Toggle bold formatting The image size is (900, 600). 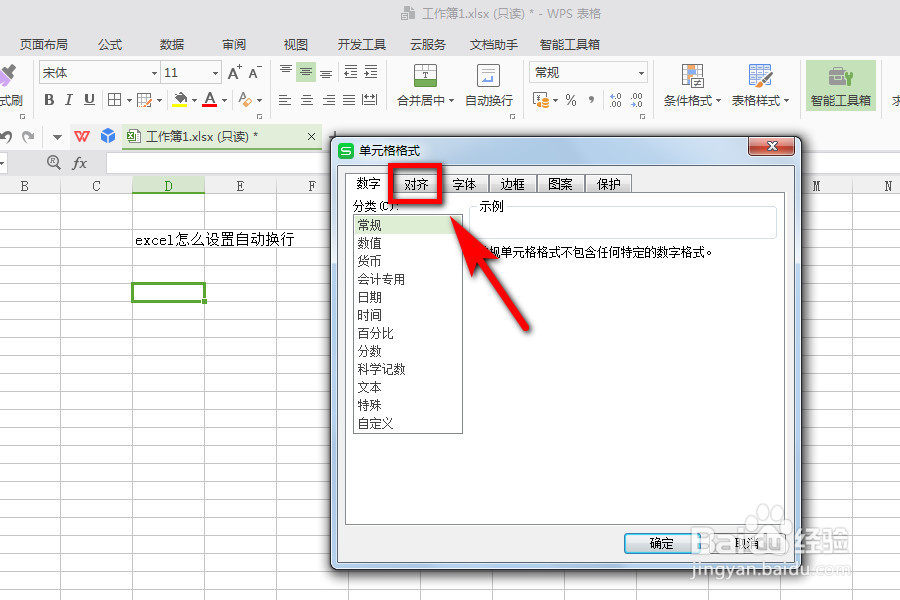[48, 100]
